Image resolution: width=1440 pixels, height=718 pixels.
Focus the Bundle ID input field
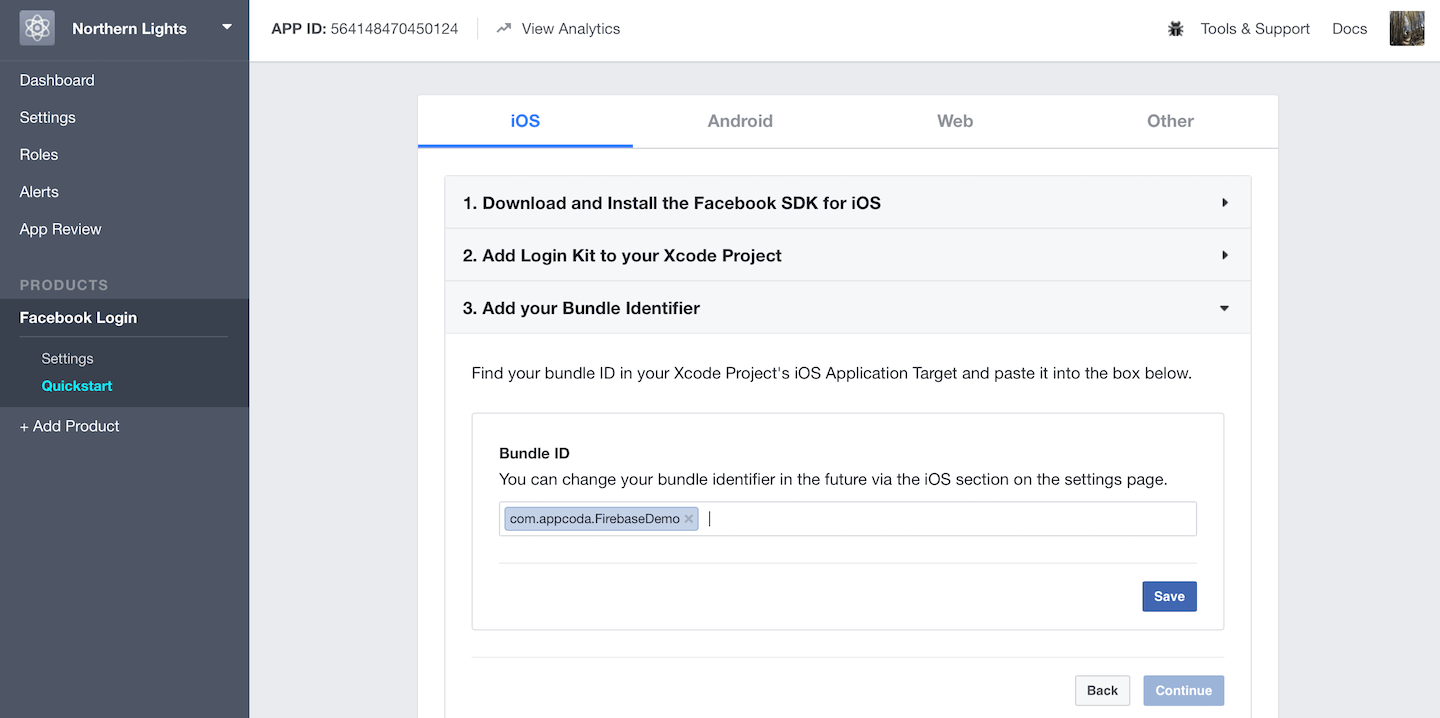(x=848, y=519)
